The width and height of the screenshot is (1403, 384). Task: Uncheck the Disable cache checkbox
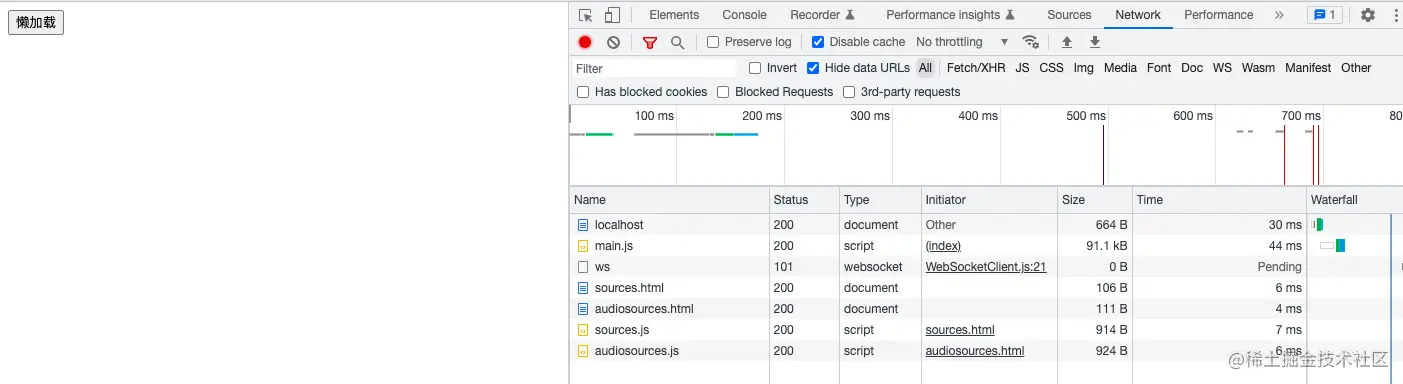click(x=818, y=42)
